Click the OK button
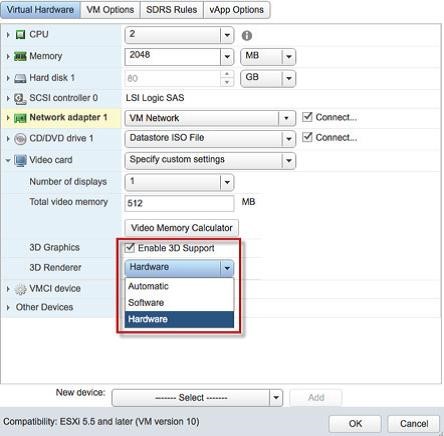This screenshot has width=444, height=436. [355, 424]
